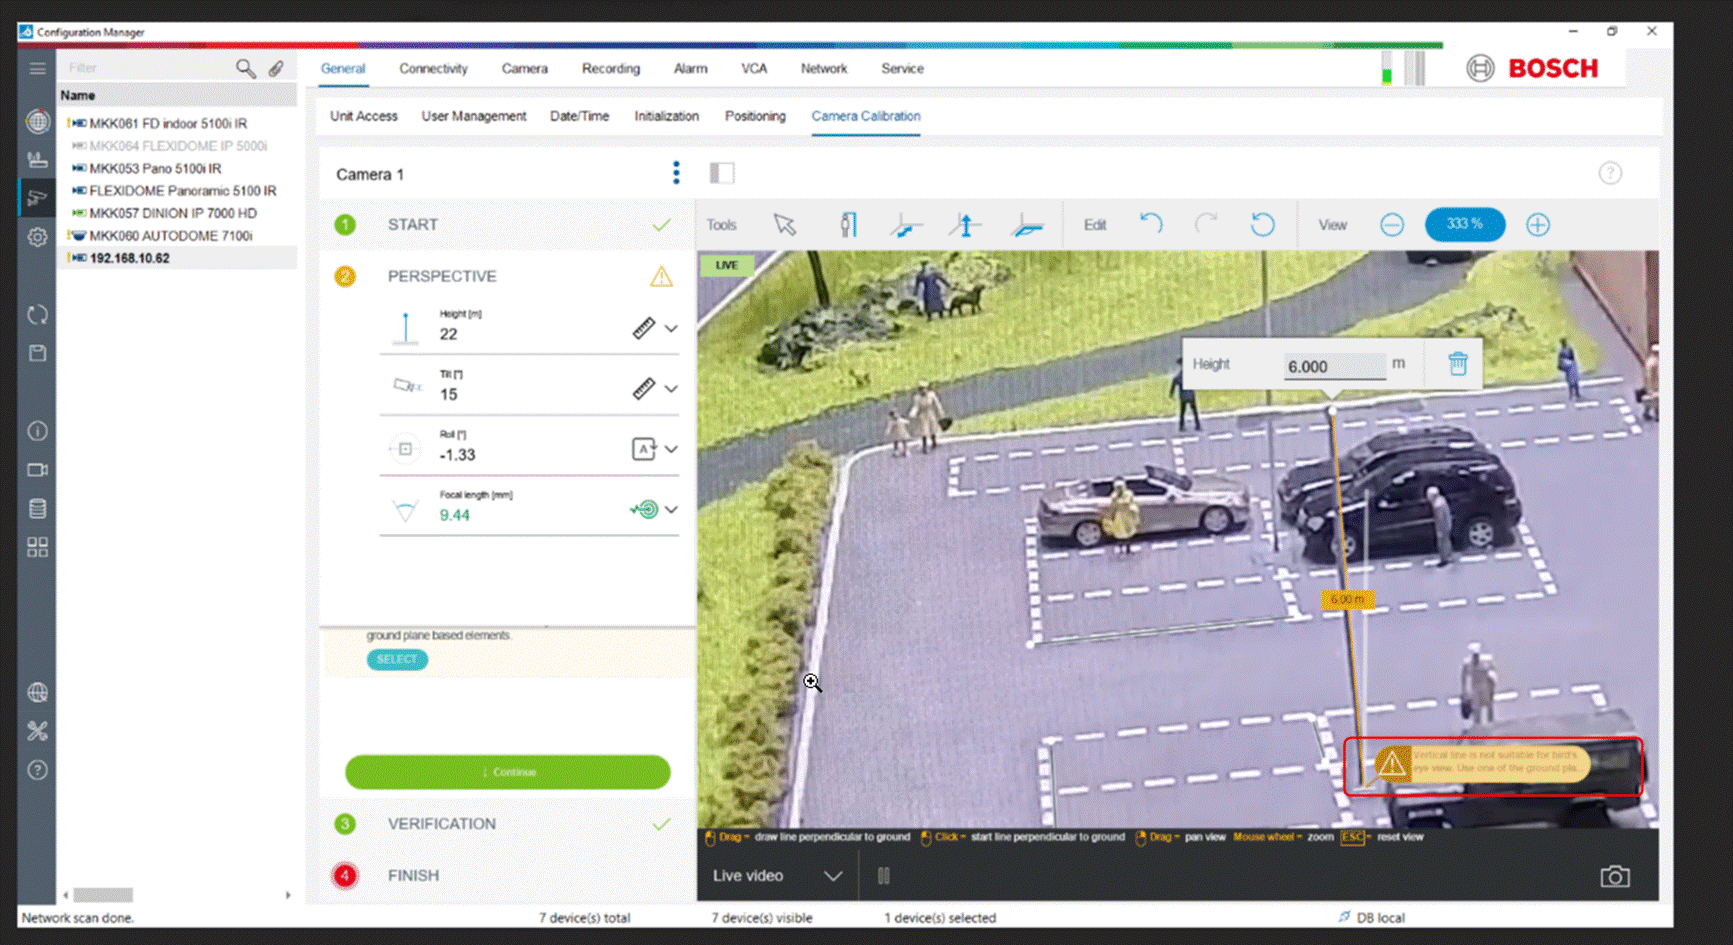
Task: Toggle the side panel layout icon
Action: pos(722,173)
